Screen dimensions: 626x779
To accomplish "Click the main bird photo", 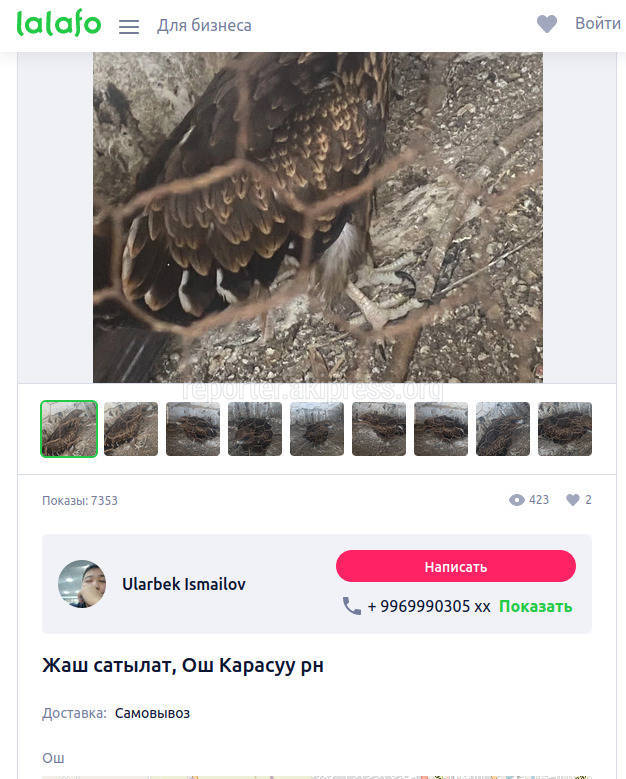I will pyautogui.click(x=318, y=218).
